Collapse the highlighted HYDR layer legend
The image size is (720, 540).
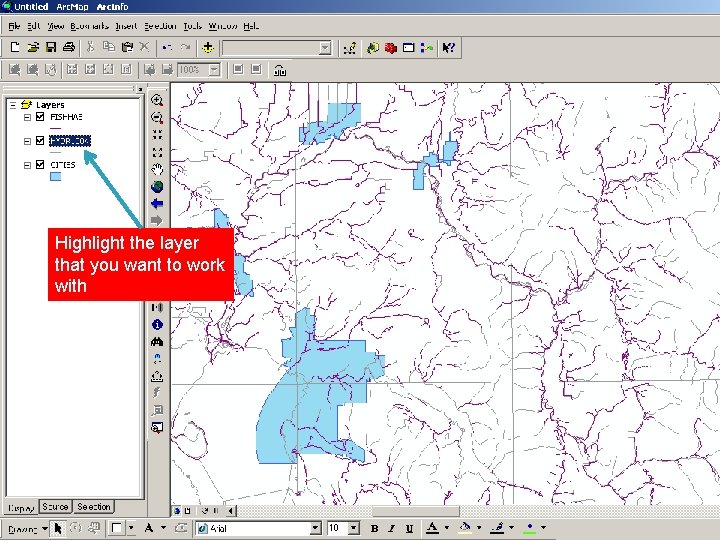(27, 141)
